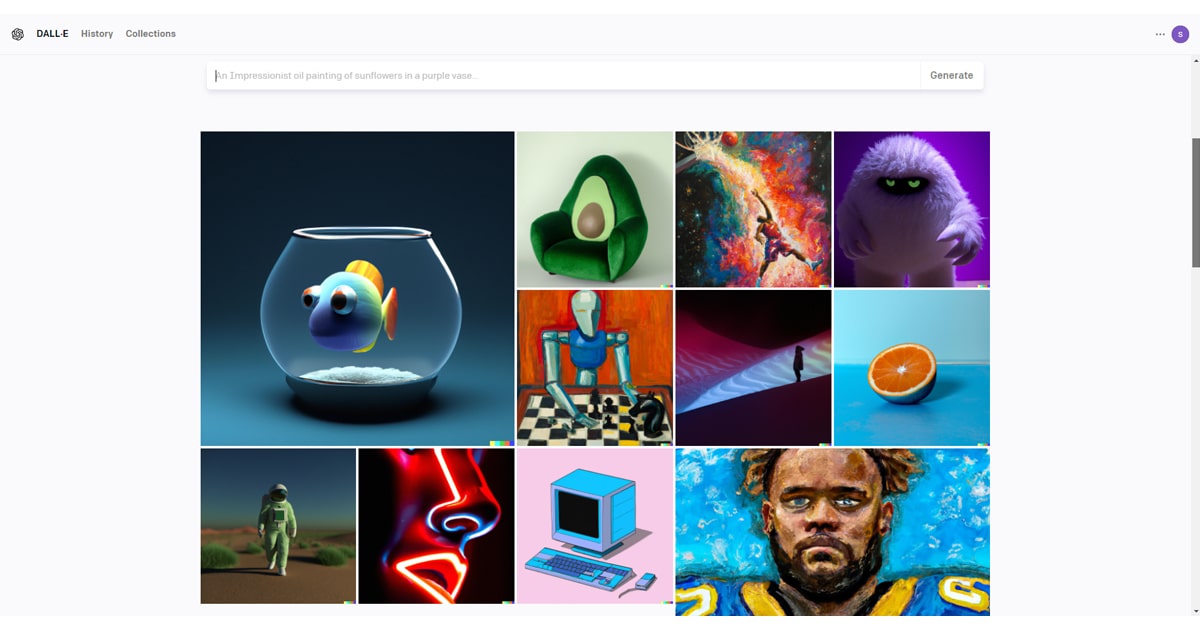Open the avocado armchair image
Screen dimensions: 1200x630
595,209
